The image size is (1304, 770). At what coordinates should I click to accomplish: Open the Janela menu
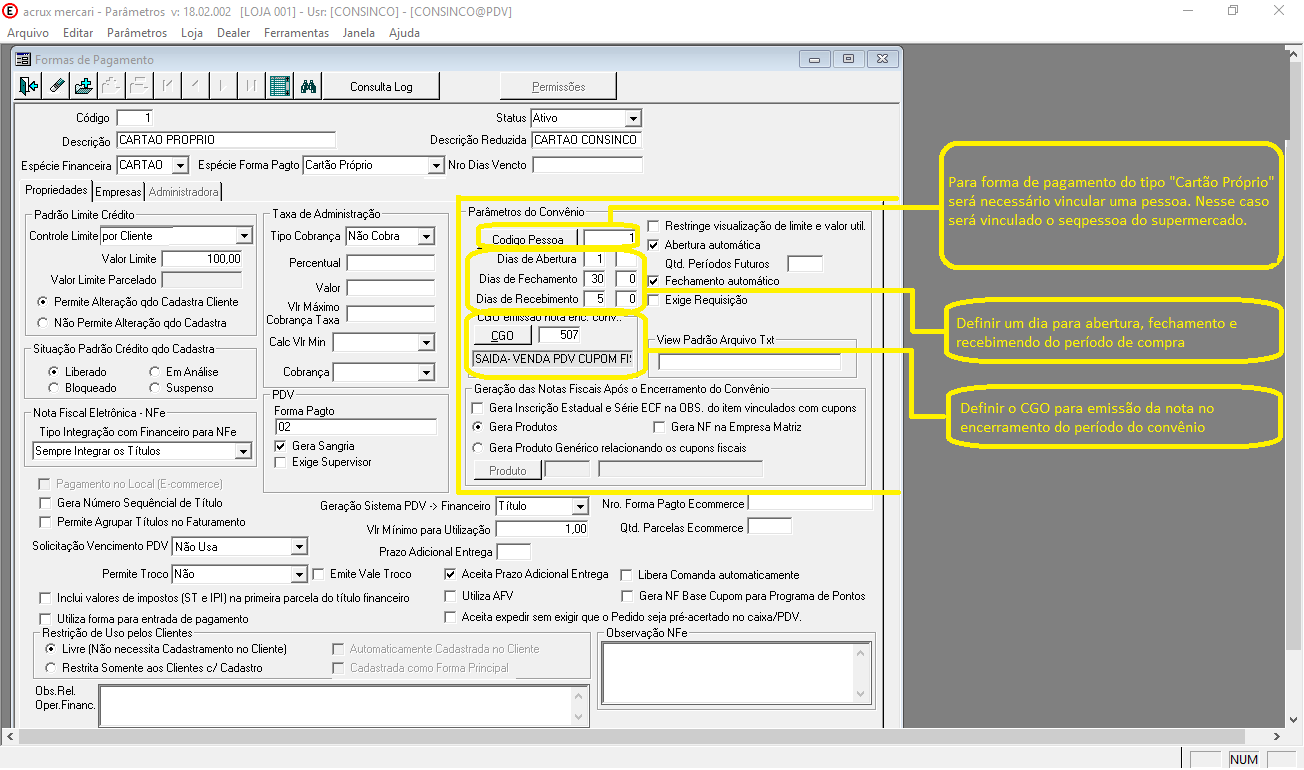[359, 33]
